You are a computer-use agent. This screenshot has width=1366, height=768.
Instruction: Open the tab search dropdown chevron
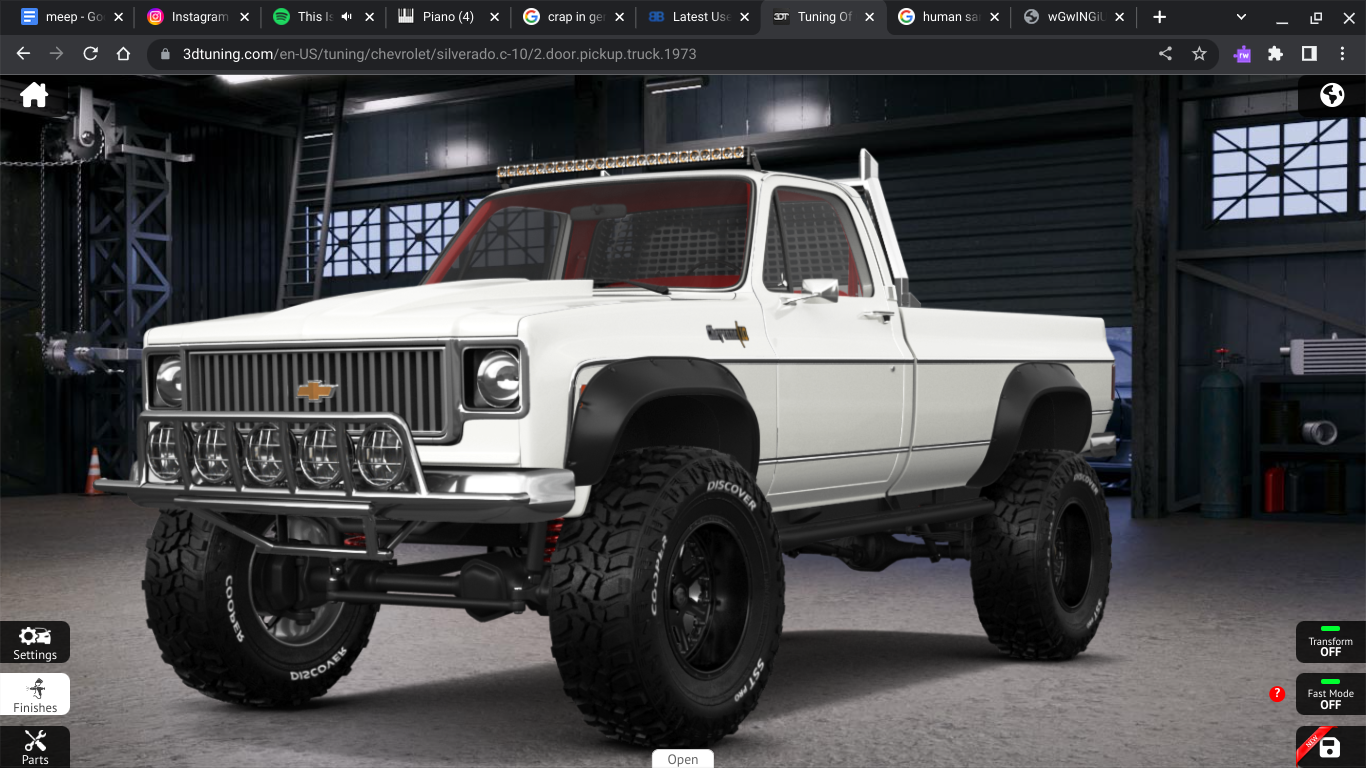pos(1241,17)
